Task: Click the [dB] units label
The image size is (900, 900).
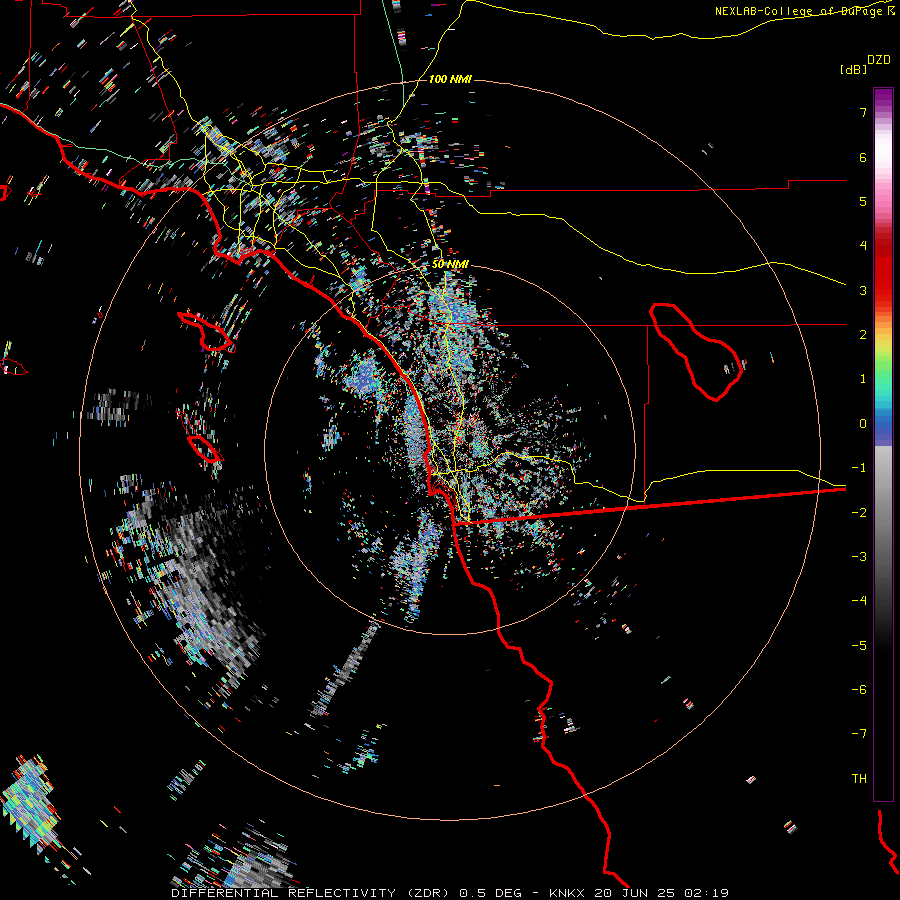Action: click(853, 69)
